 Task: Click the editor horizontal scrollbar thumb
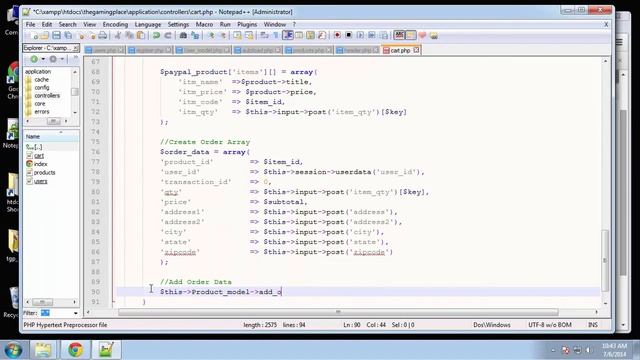click(338, 312)
